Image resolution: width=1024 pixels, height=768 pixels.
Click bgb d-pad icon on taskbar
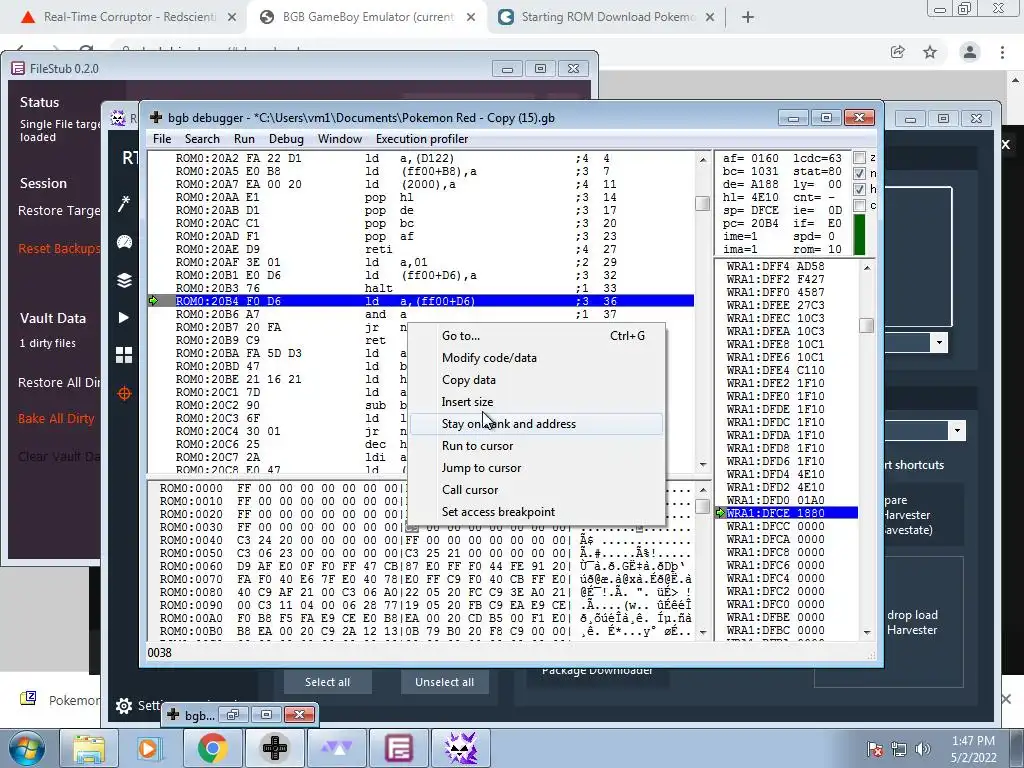[274, 748]
